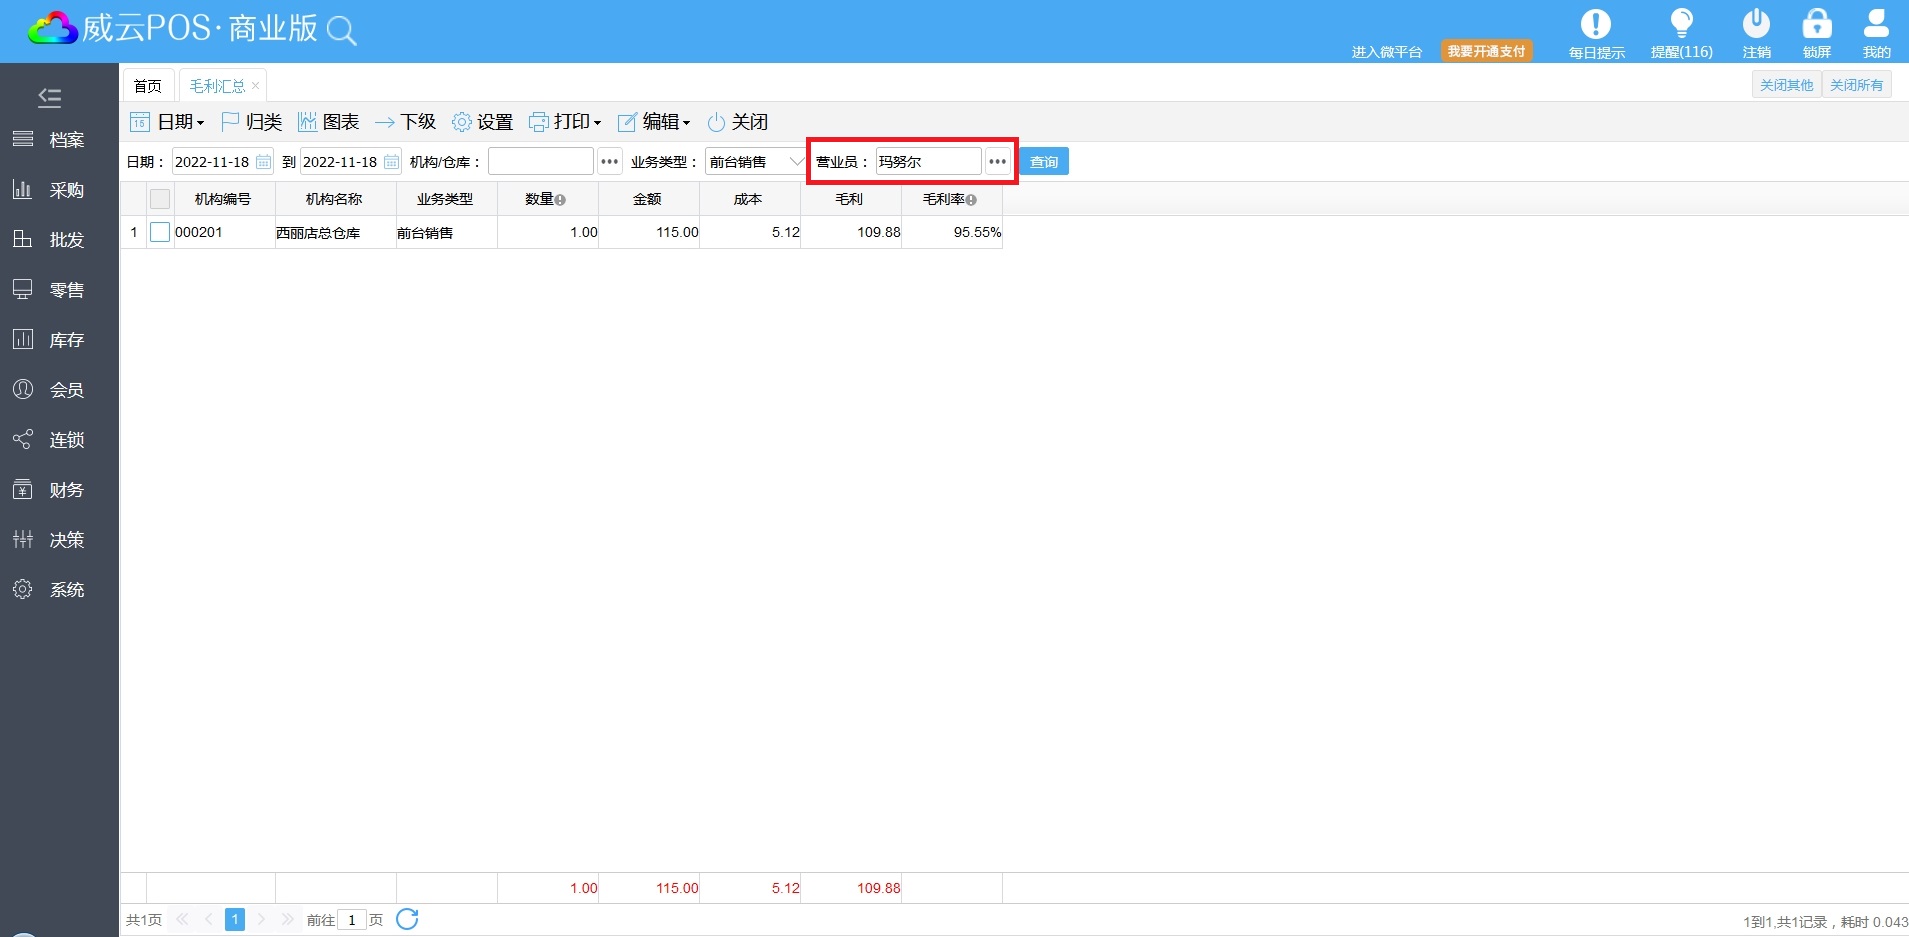Switch to the 首页 tab
Image resolution: width=1909 pixels, height=937 pixels.
148,86
